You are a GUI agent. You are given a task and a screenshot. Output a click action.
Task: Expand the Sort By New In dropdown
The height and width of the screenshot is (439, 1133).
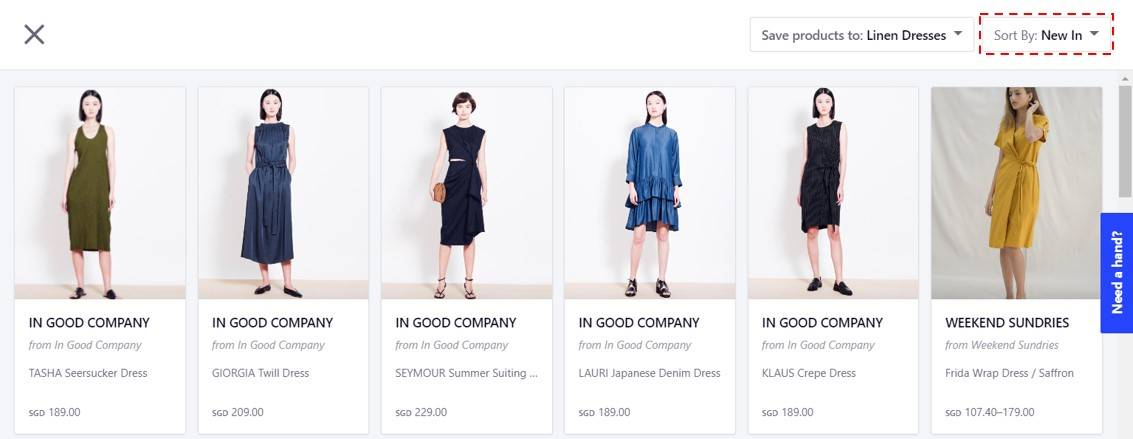tap(1046, 35)
